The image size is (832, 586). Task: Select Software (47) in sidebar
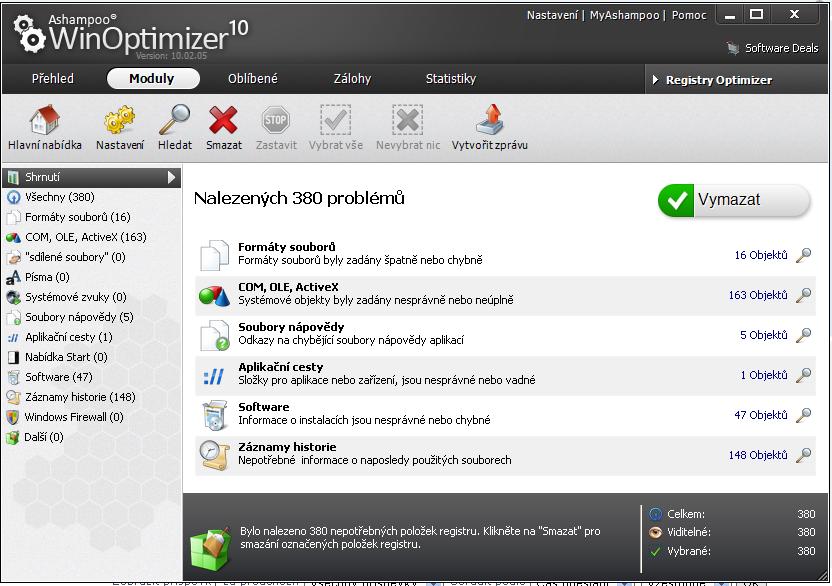click(x=59, y=377)
